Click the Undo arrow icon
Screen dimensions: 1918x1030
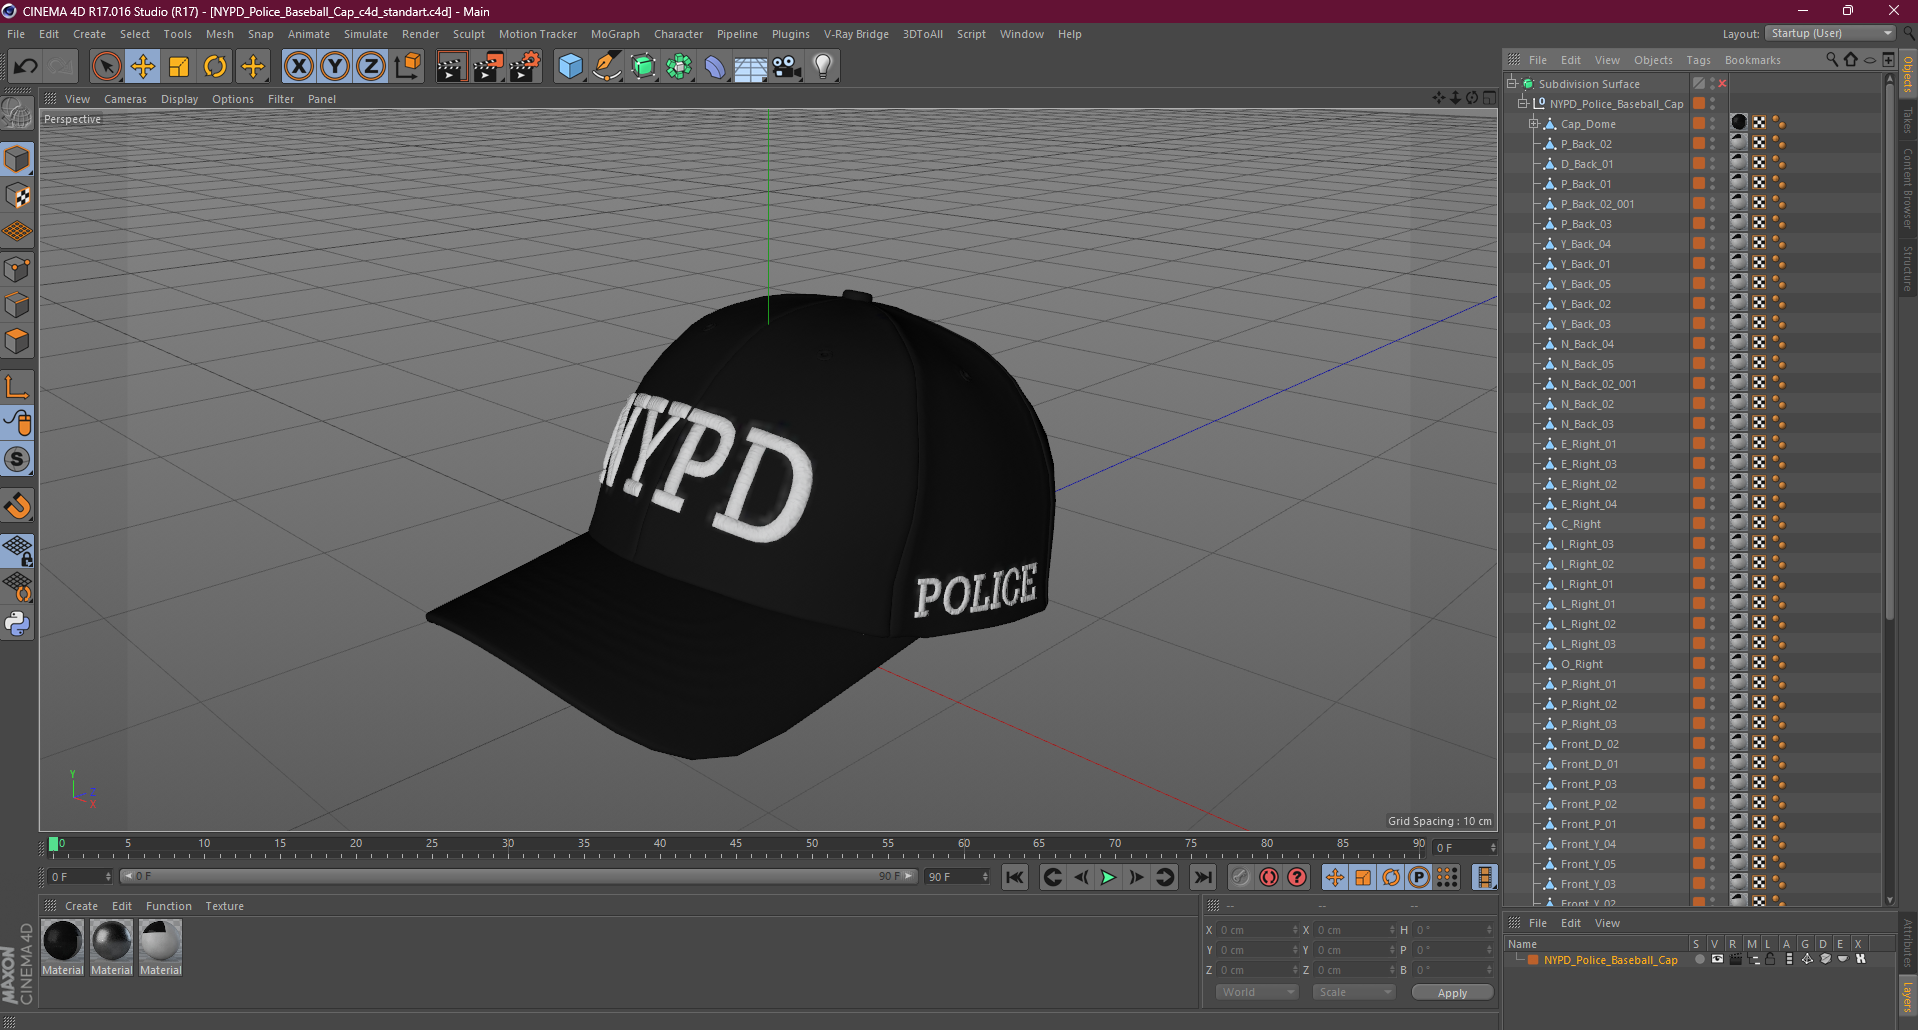click(25, 67)
